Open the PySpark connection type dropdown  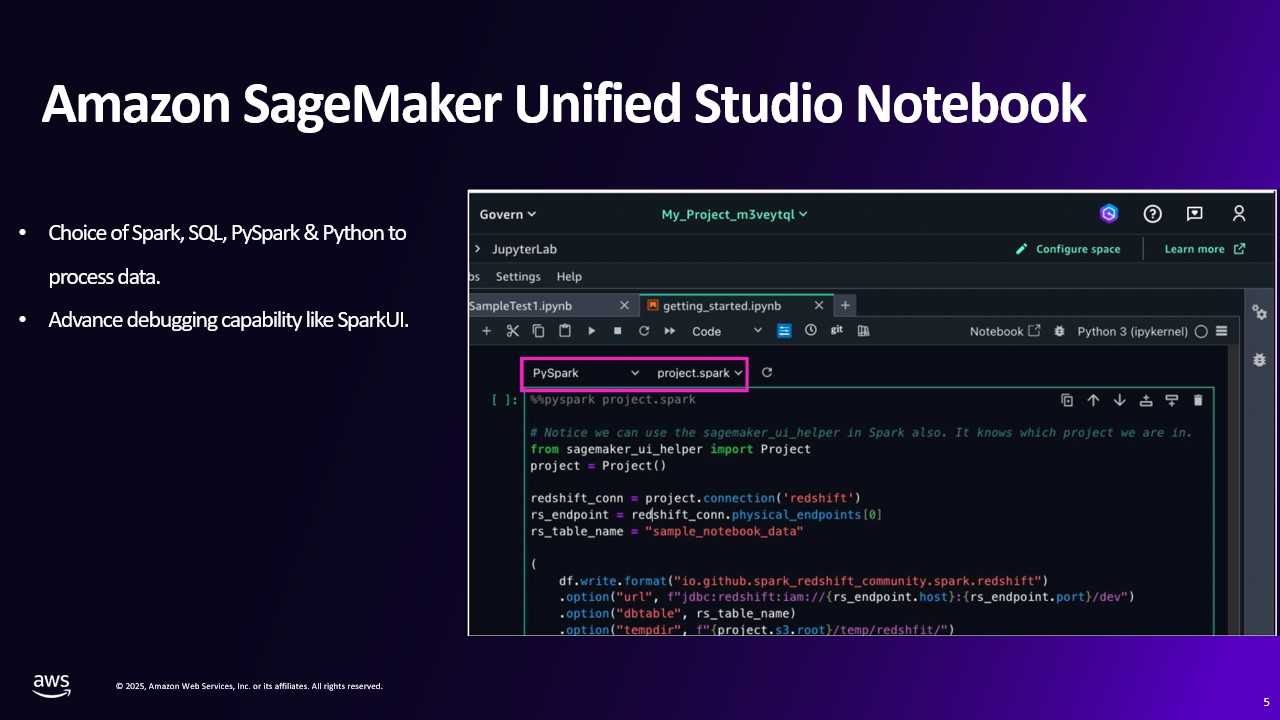tap(585, 373)
